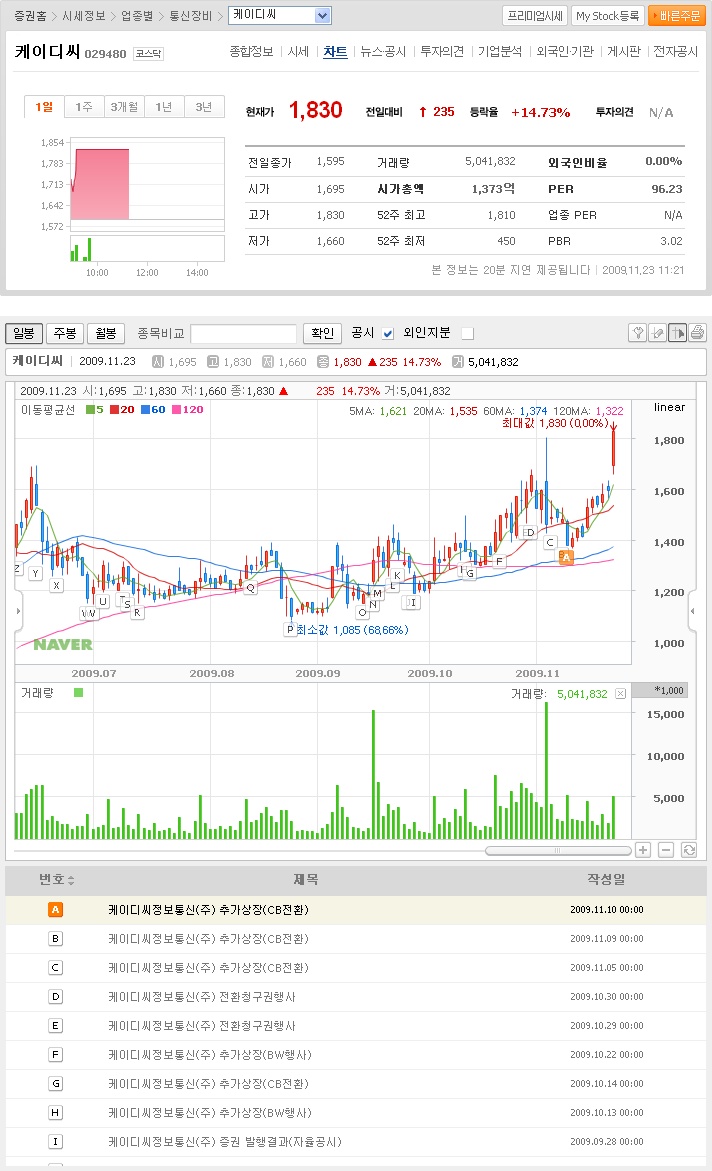
Task: Open the 종합정보 tab
Action: (x=251, y=52)
